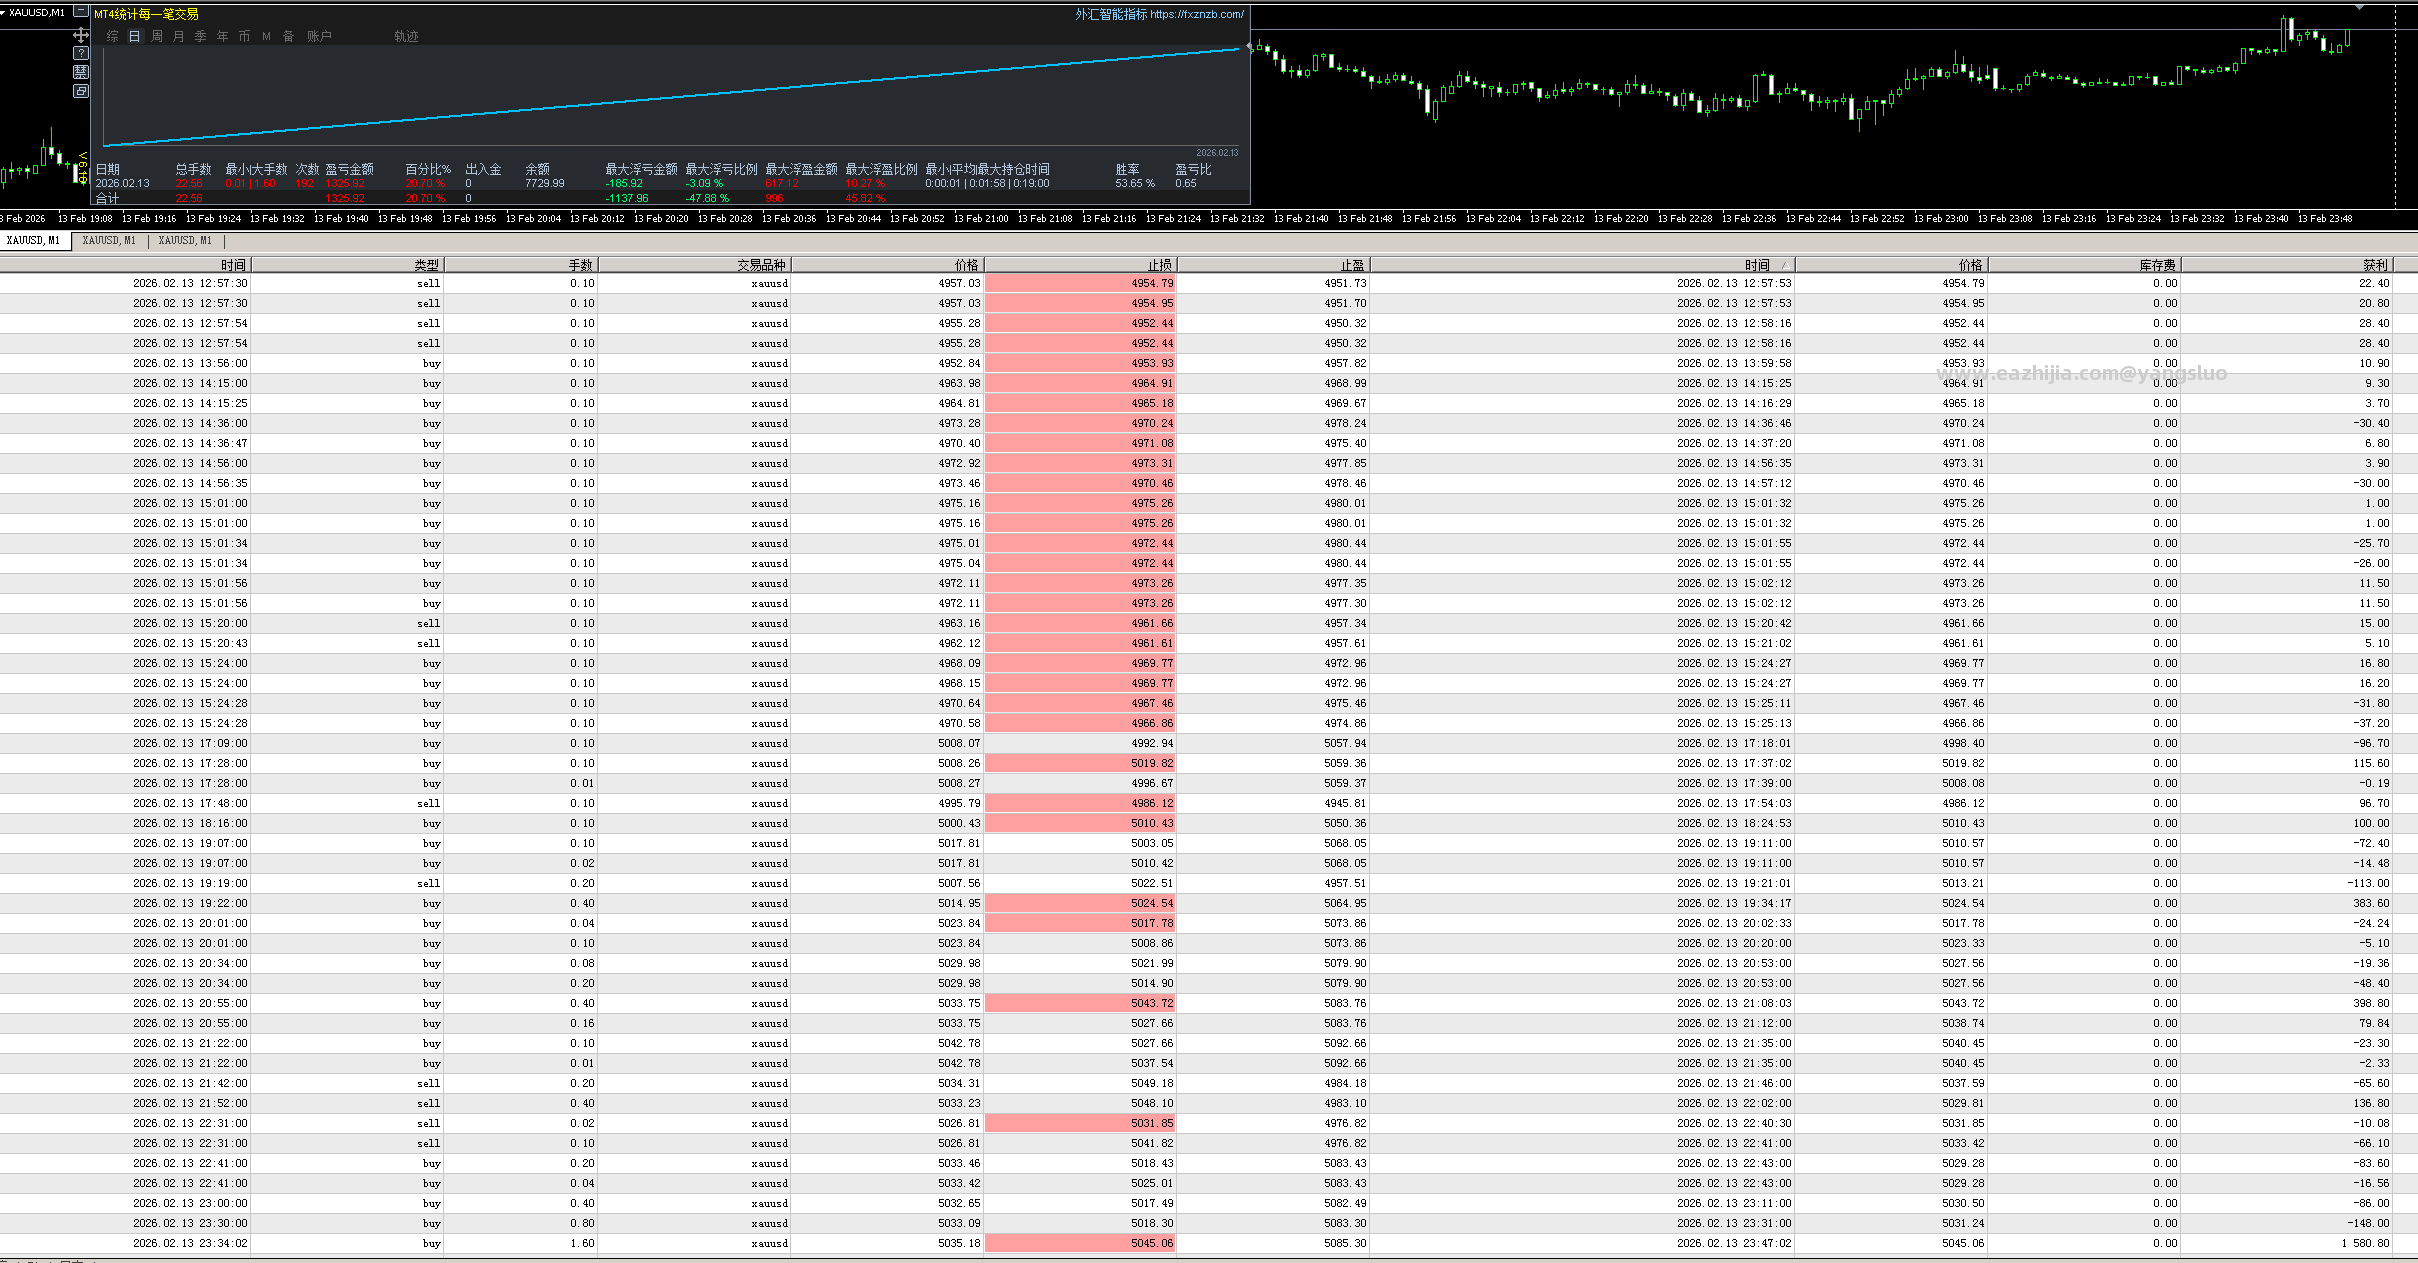Toggle the 日 daily view
The width and height of the screenshot is (2418, 1263).
[135, 36]
